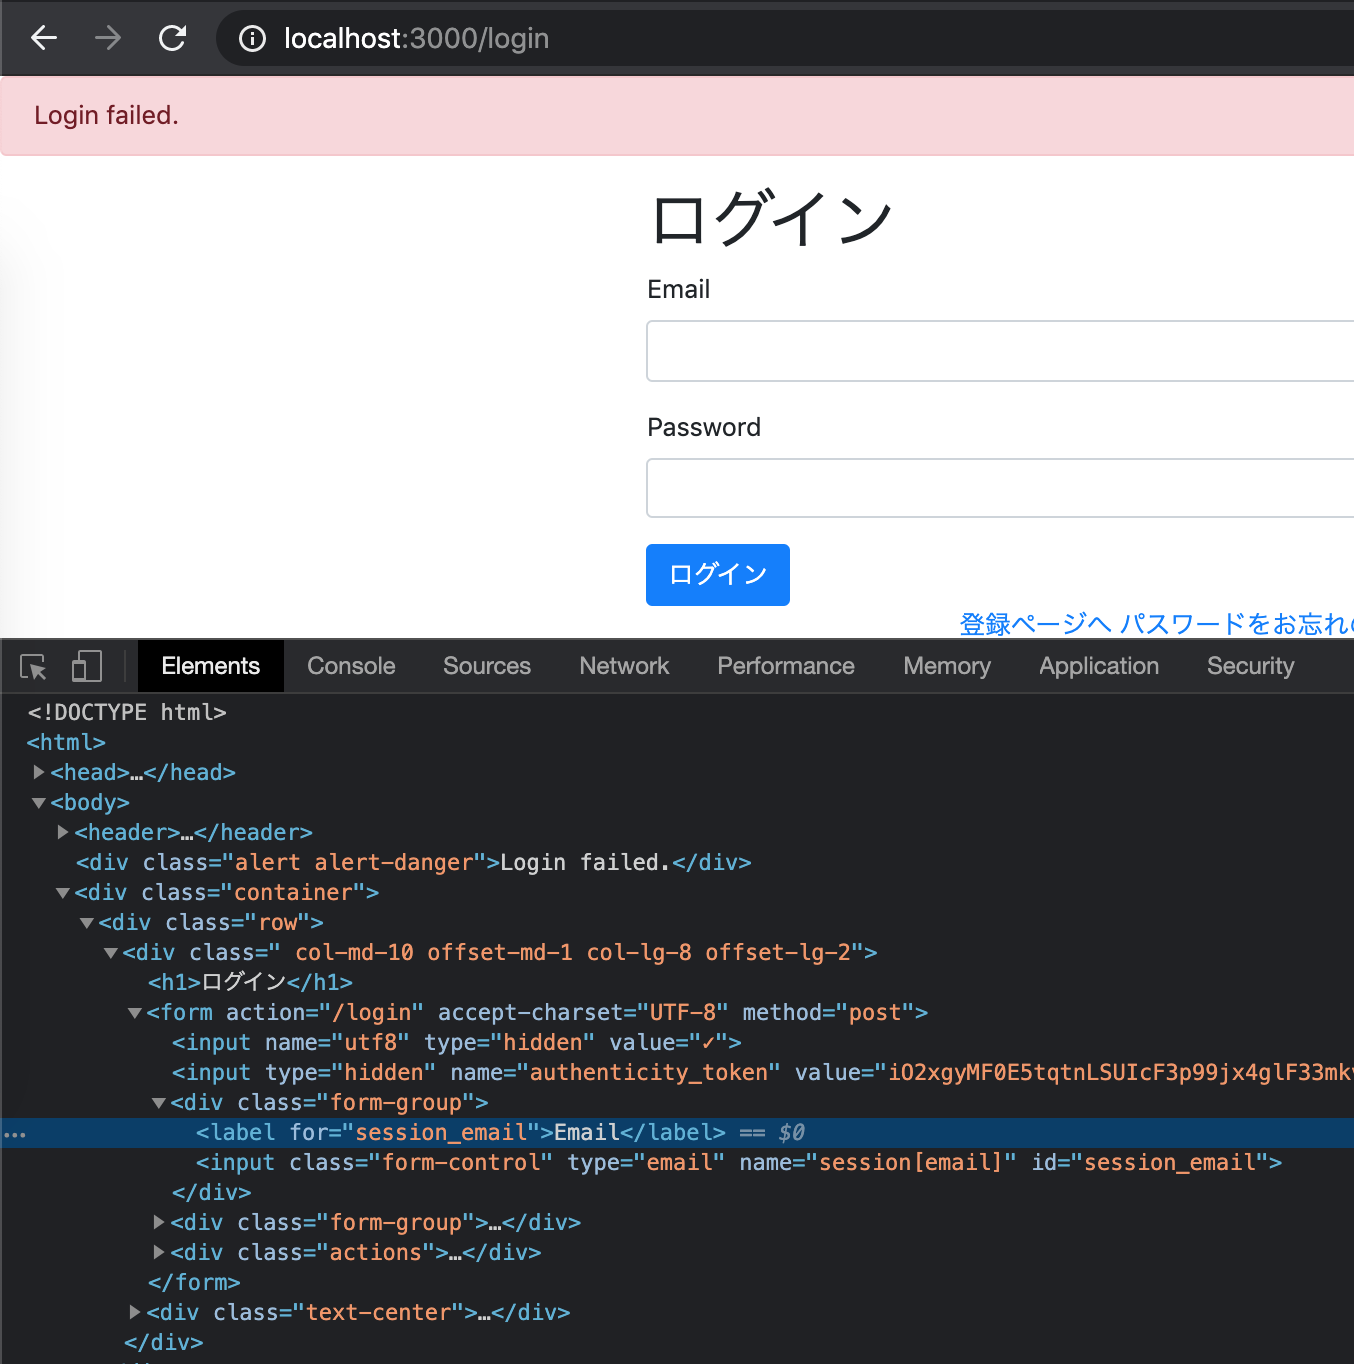Screen dimensions: 1354x1364
Task: Switch to the Application tab
Action: pyautogui.click(x=1099, y=666)
